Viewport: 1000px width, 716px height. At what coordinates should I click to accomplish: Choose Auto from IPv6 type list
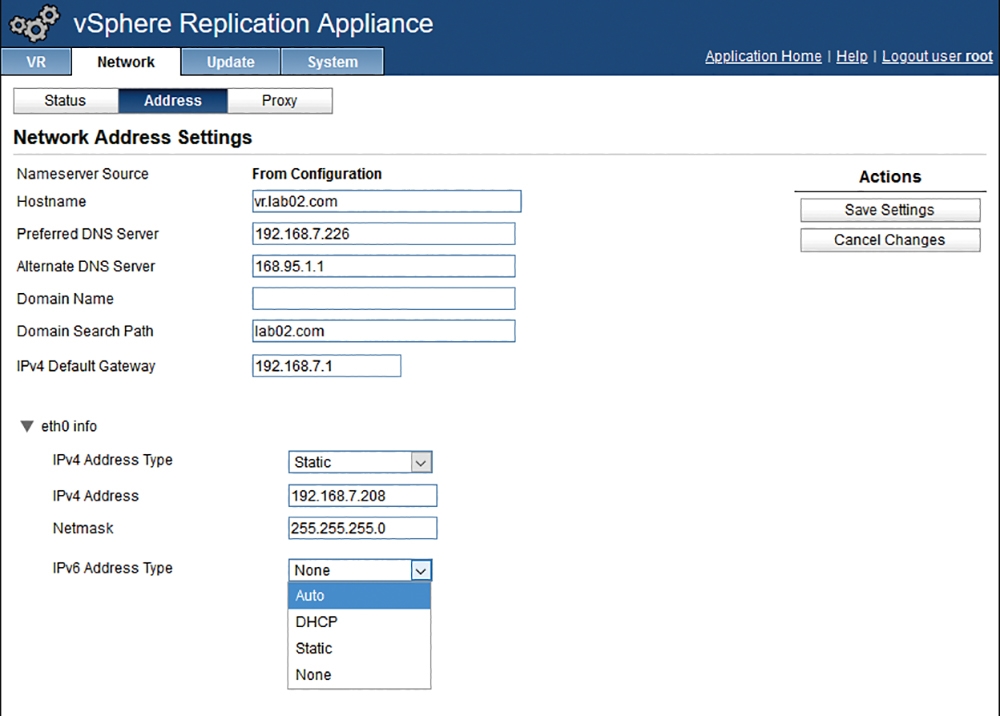[359, 595]
